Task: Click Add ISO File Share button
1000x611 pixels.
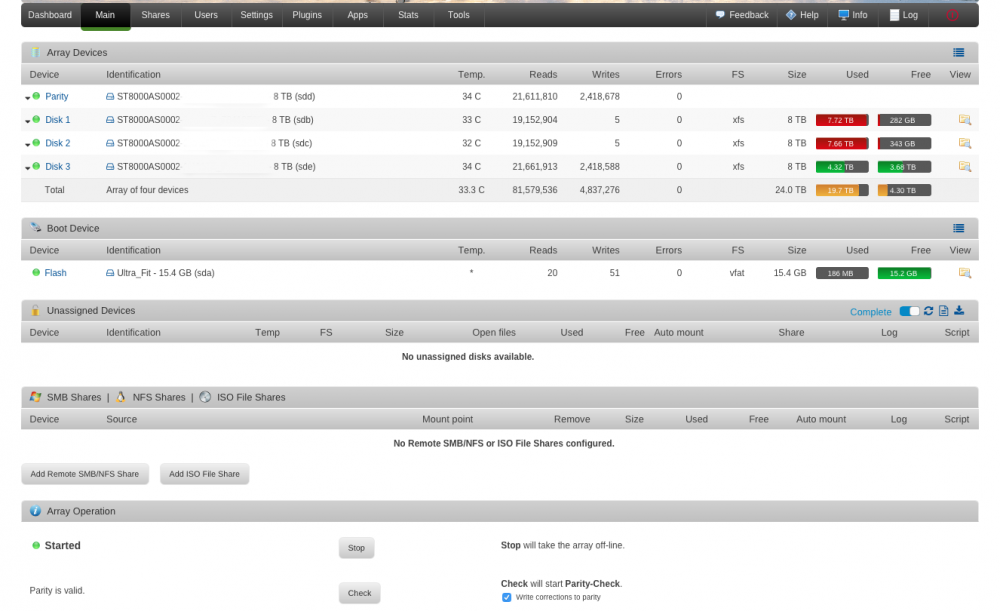Action: [x=204, y=474]
